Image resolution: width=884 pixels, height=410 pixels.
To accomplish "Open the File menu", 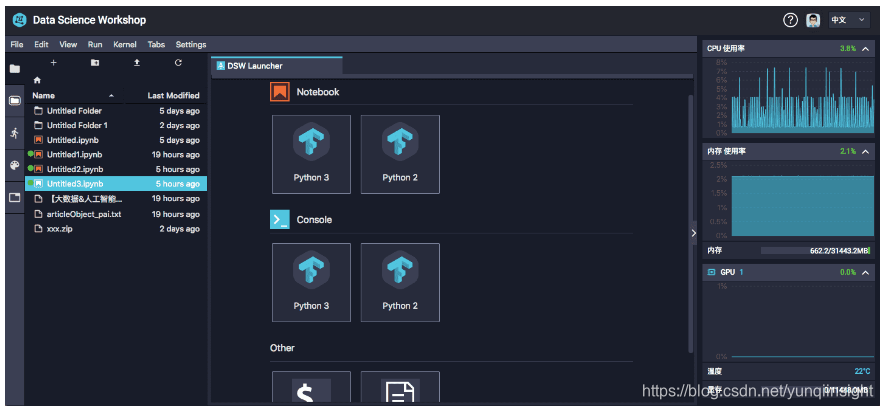I will point(17,45).
